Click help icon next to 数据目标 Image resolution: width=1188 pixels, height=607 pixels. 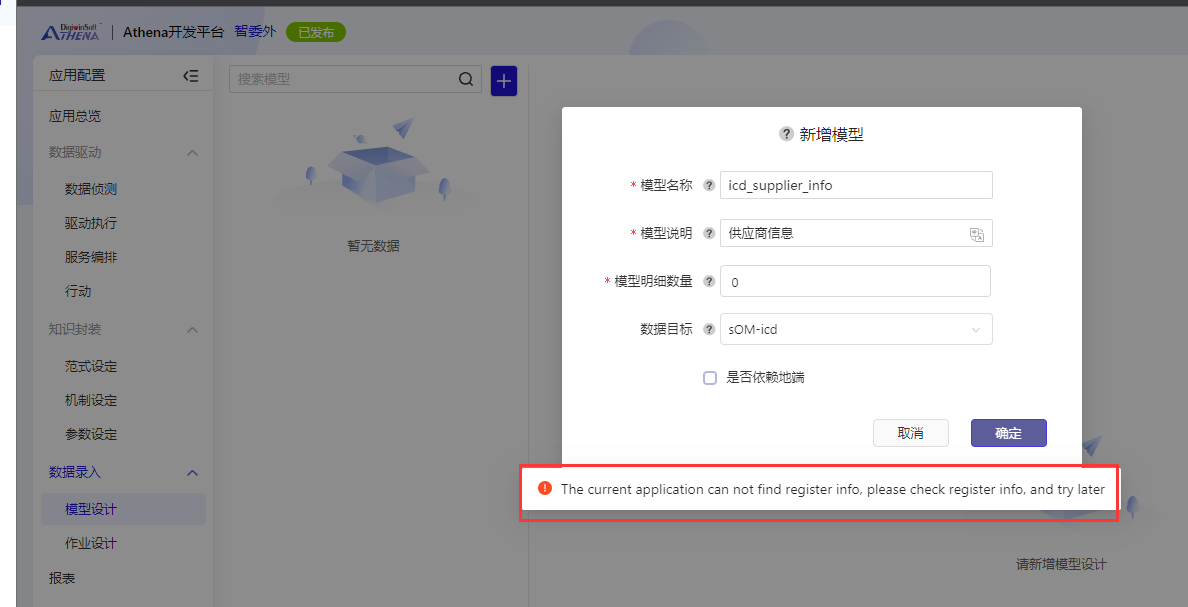pyautogui.click(x=709, y=329)
